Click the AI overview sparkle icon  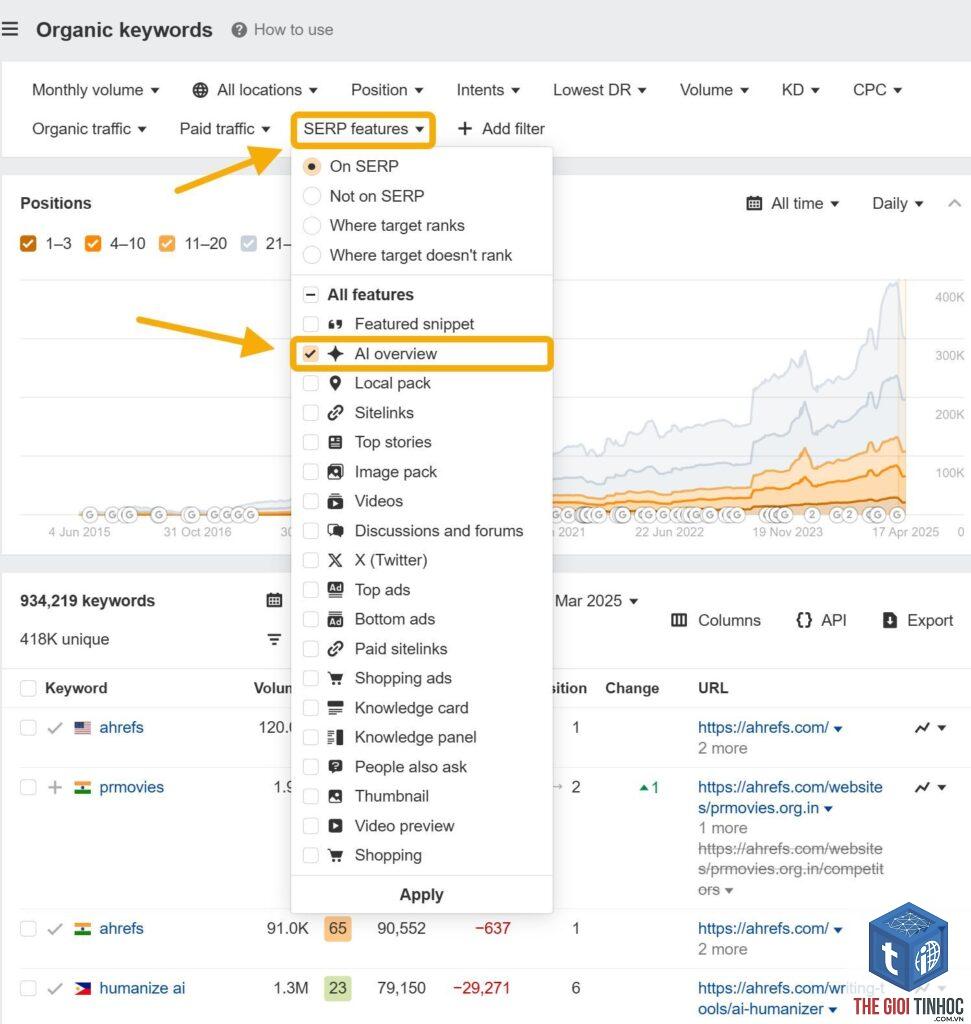[x=335, y=354]
